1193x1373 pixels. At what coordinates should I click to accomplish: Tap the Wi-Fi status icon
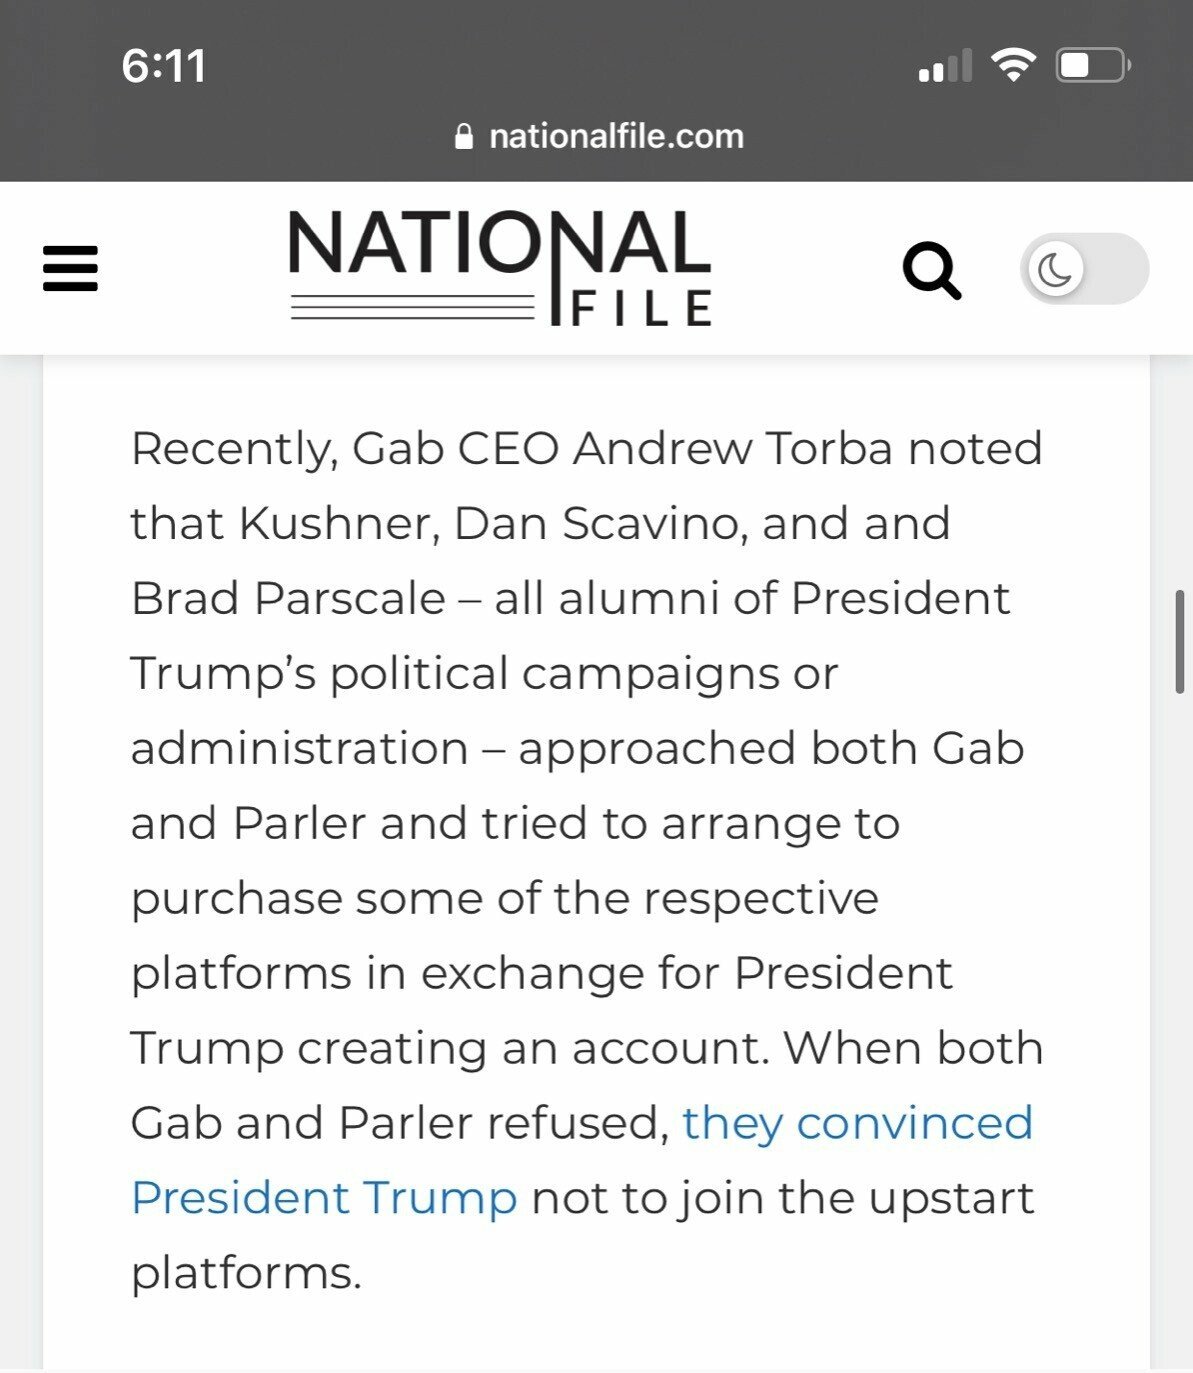(x=1012, y=66)
